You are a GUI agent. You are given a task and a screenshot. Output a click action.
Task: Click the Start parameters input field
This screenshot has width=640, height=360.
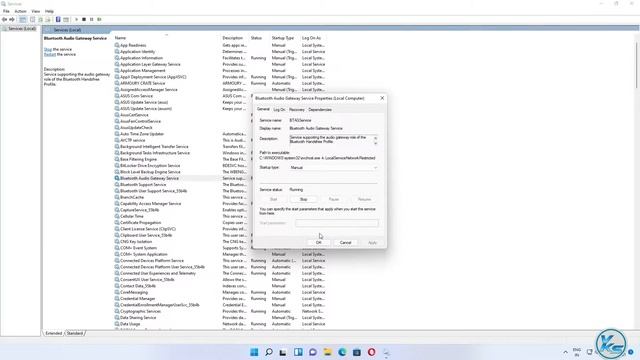pos(337,223)
